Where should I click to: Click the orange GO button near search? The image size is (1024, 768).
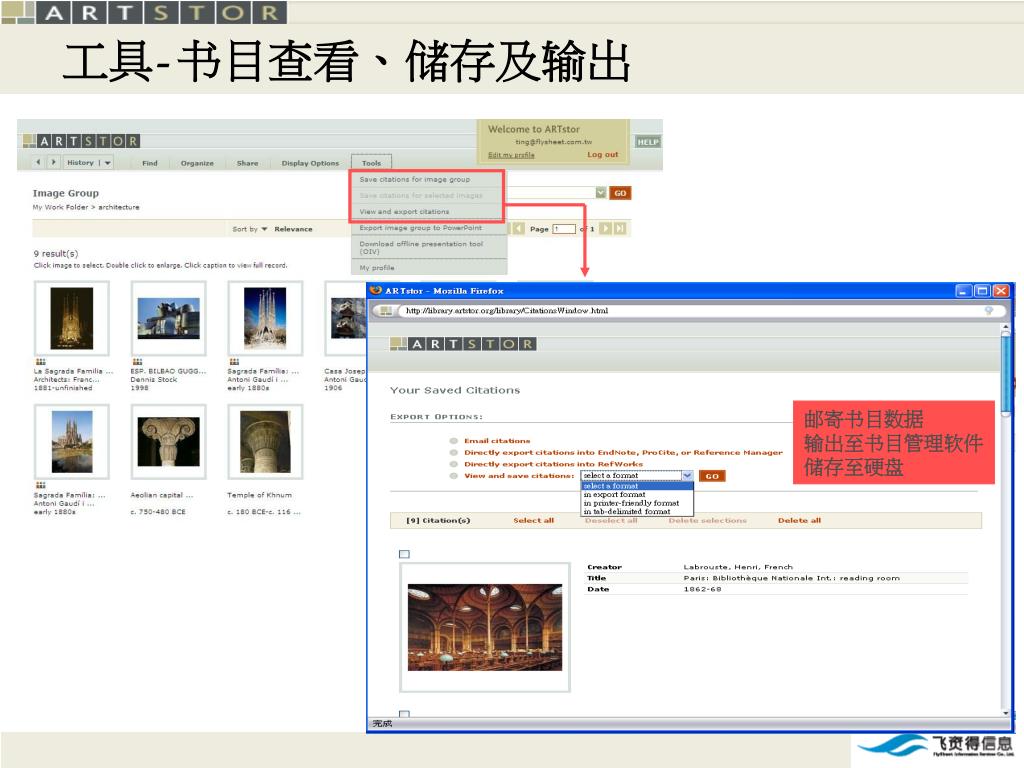[620, 193]
